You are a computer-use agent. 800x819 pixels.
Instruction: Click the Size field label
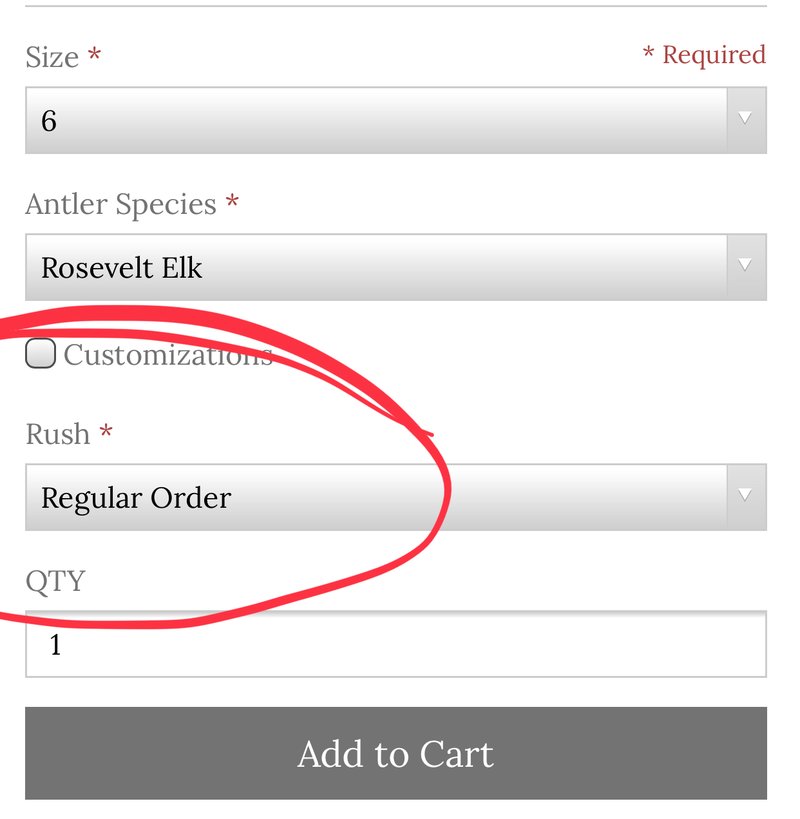(52, 57)
